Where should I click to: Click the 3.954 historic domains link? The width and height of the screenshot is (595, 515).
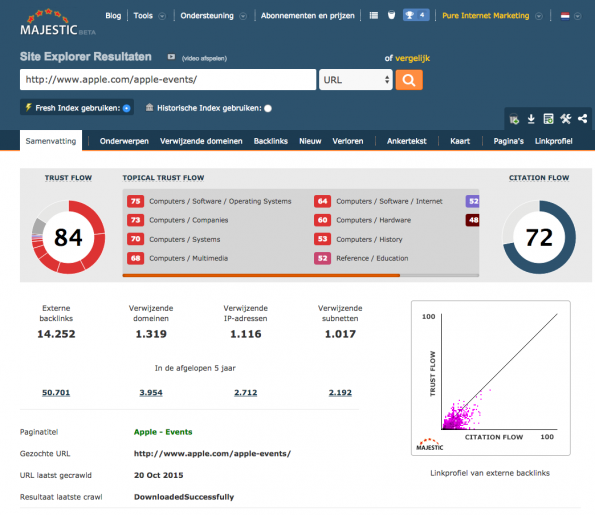tap(151, 392)
